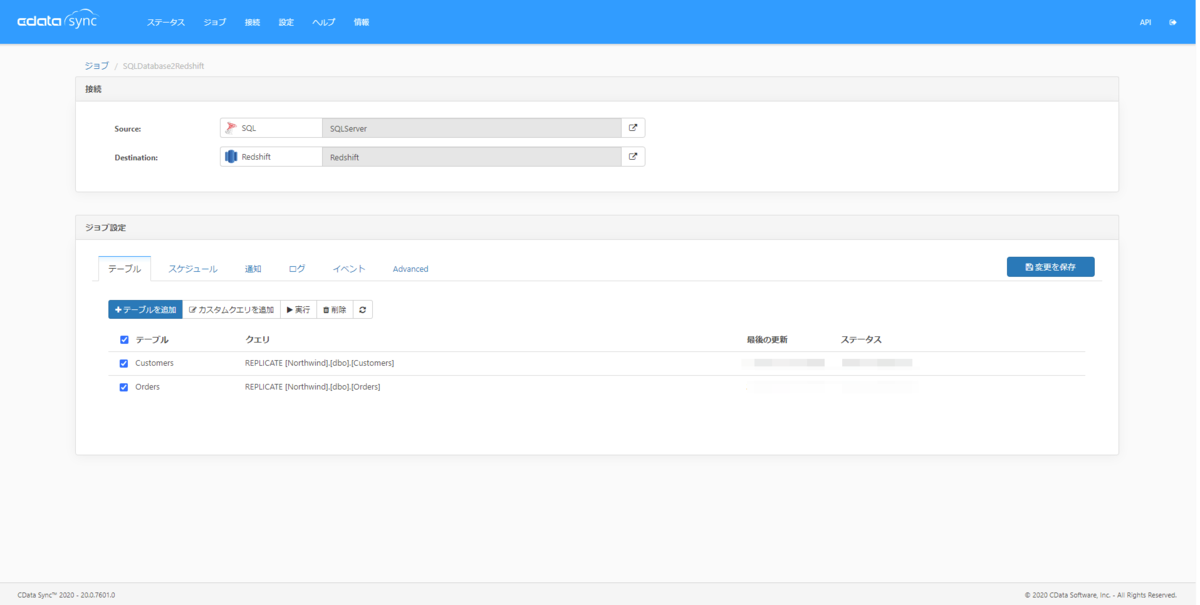Viewport: 1200px width, 605px height.
Task: Click the REPLICATE [Northwind].[dbo].[Orders] query
Action: [312, 387]
